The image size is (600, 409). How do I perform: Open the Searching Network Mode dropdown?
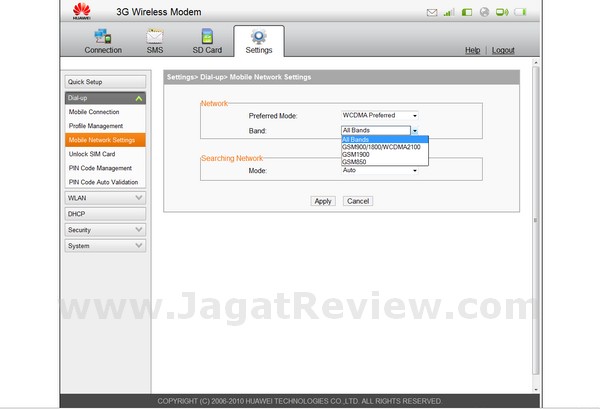[380, 171]
